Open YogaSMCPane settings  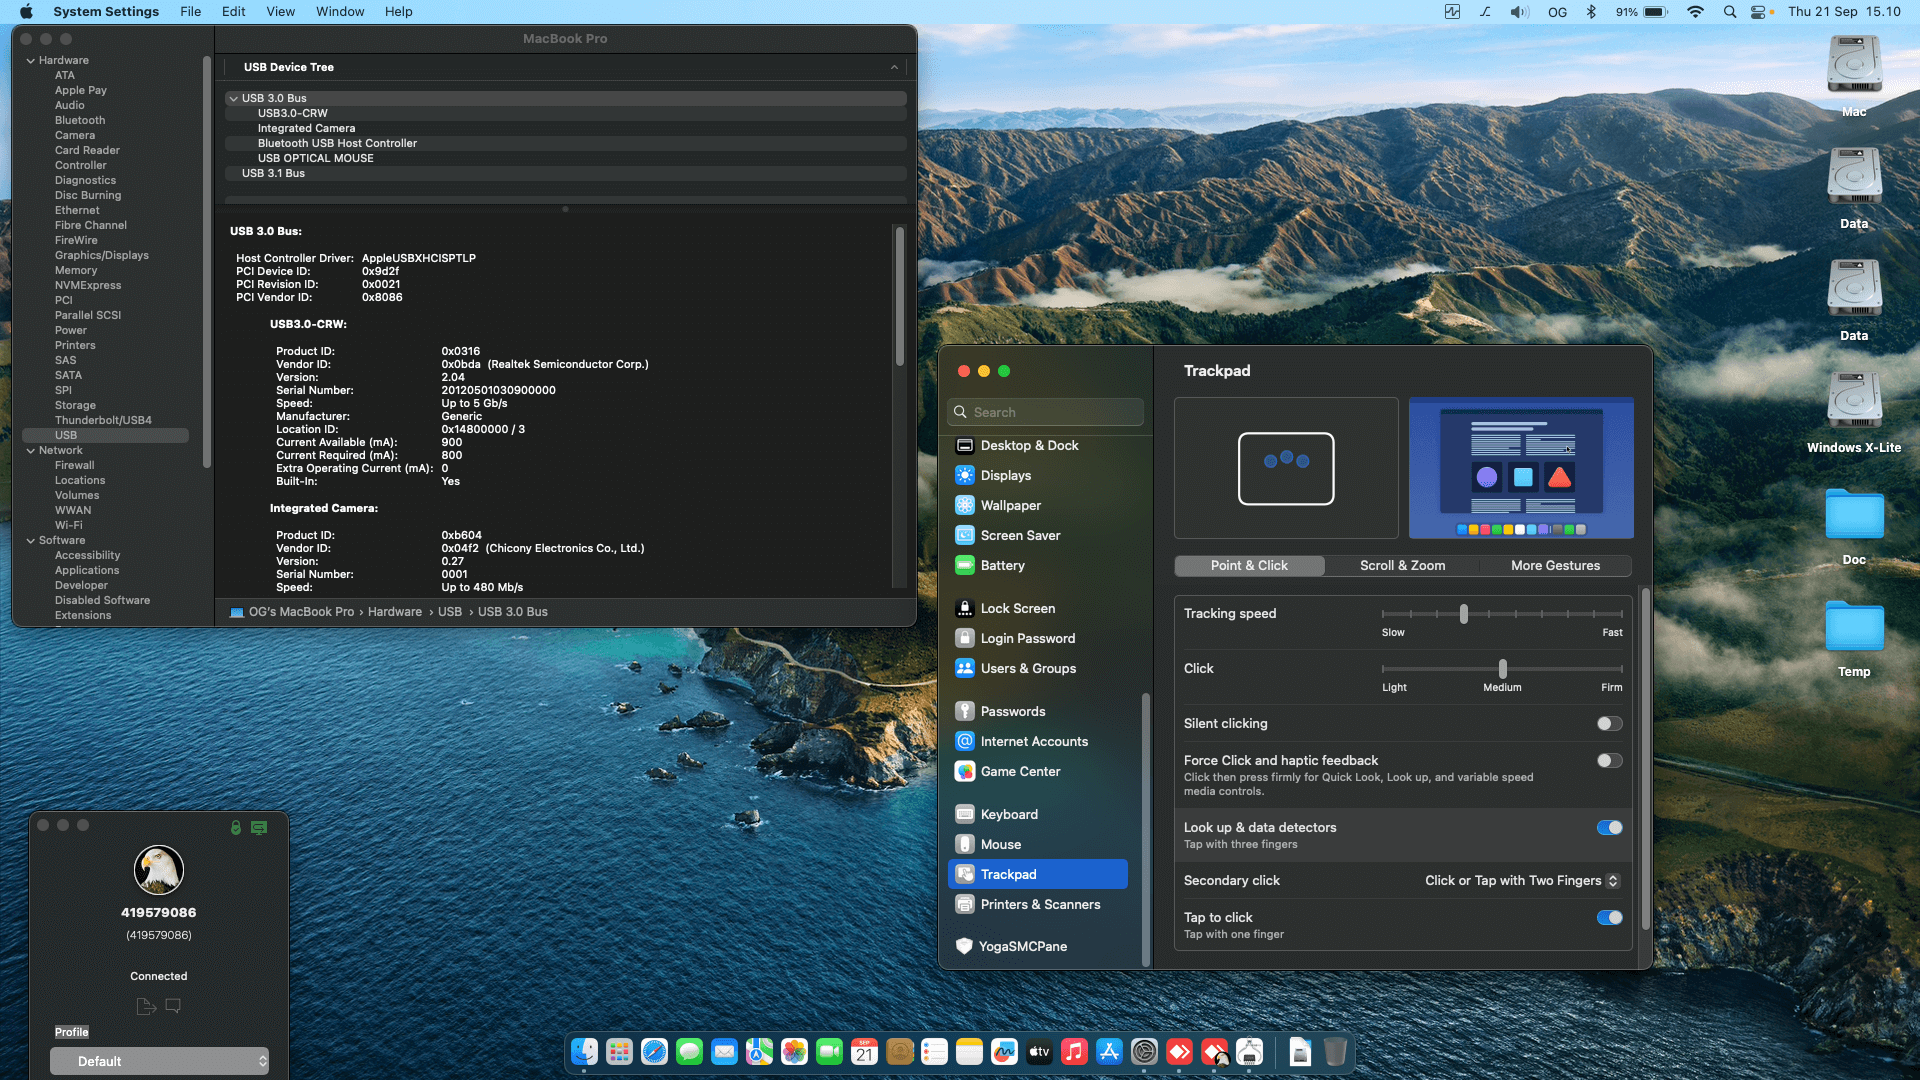click(1038, 947)
